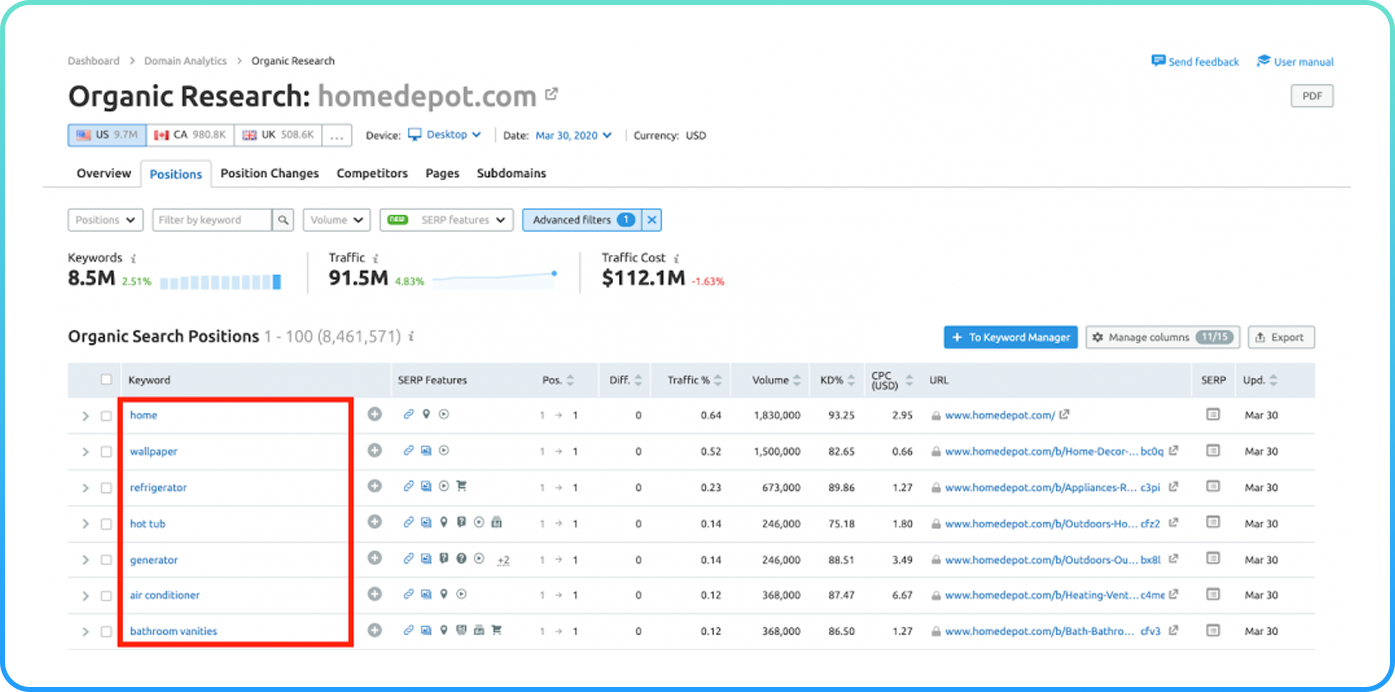Image resolution: width=1395 pixels, height=692 pixels.
Task: Switch to the Position Changes tab
Action: click(269, 173)
